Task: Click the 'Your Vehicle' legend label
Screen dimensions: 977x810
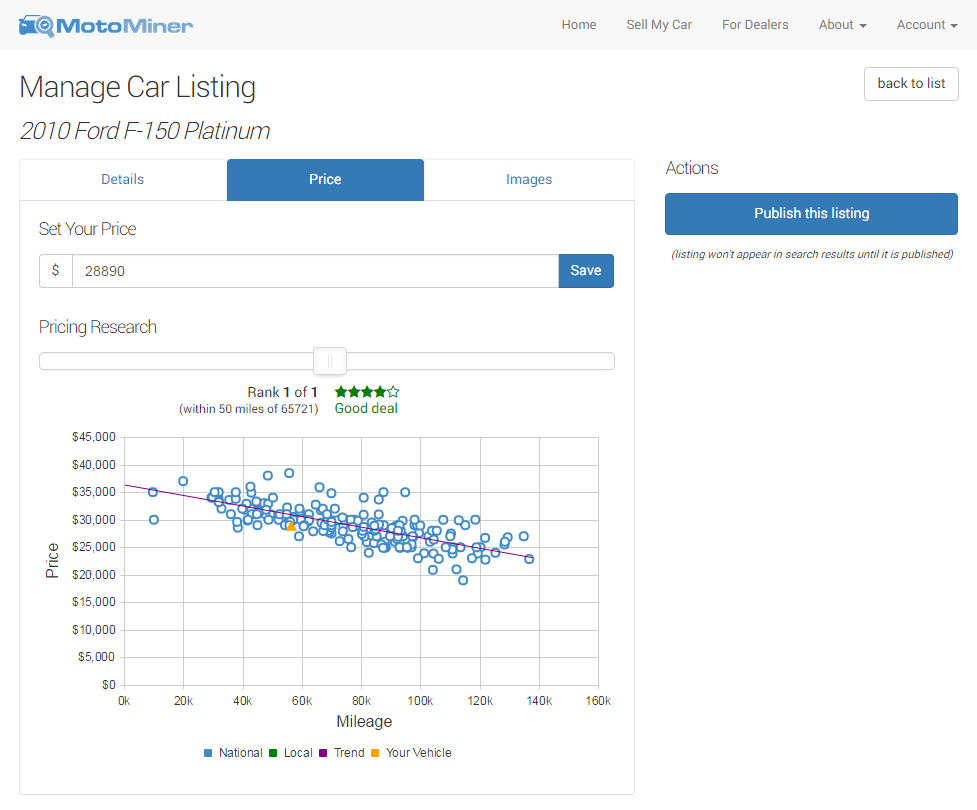Action: pos(419,753)
